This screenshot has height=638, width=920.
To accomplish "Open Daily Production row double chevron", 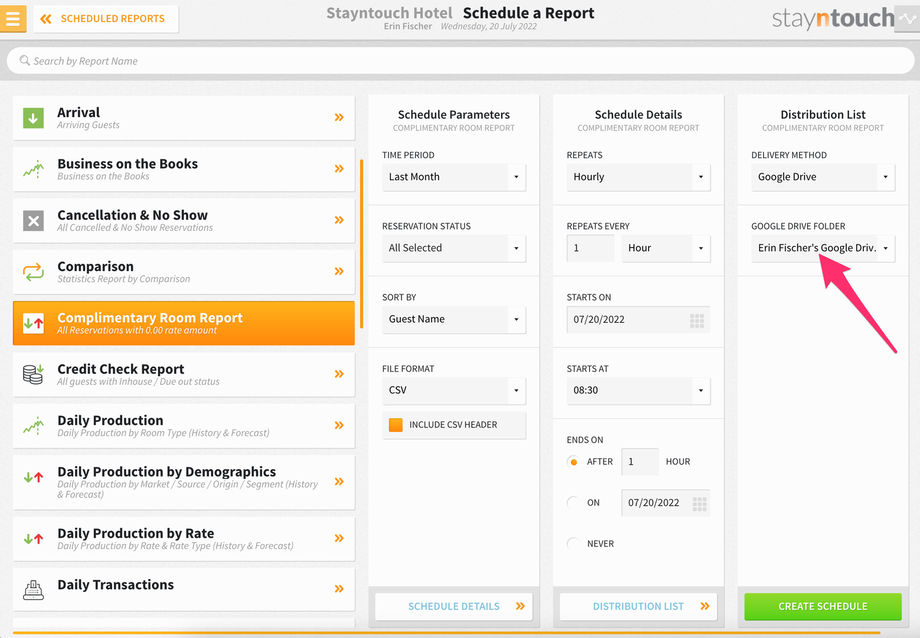I will tap(339, 426).
